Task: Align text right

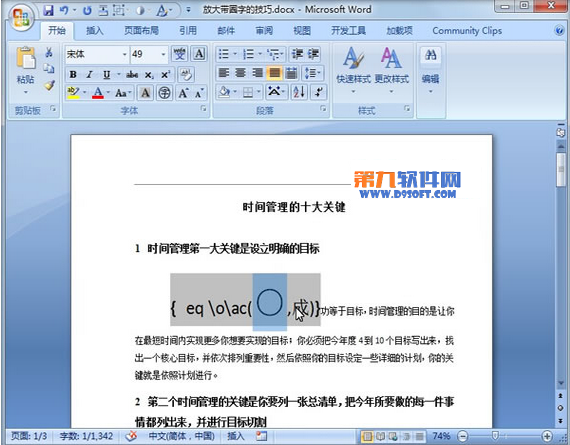Action: click(x=257, y=73)
